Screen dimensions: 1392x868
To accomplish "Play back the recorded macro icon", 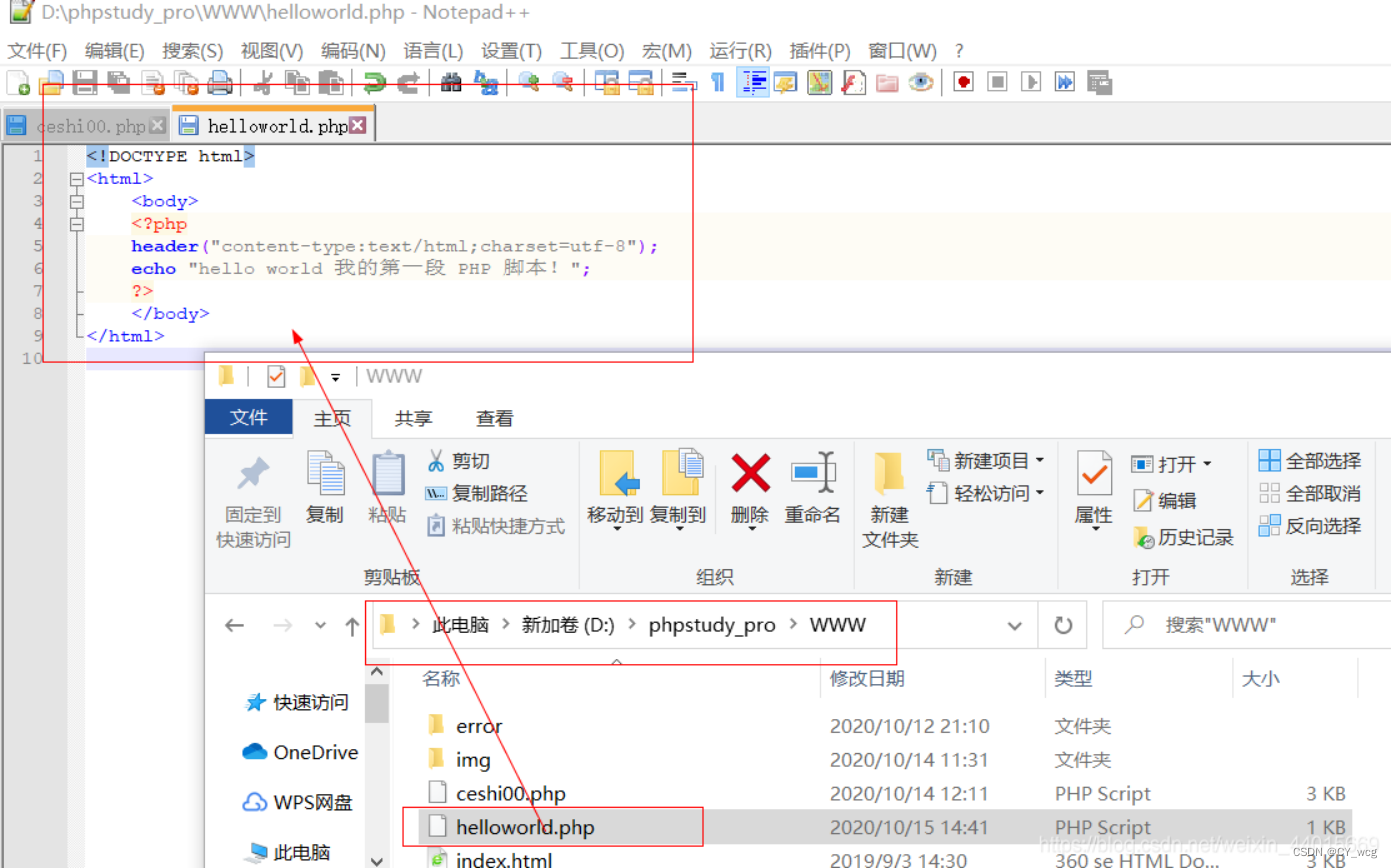I will (1032, 83).
